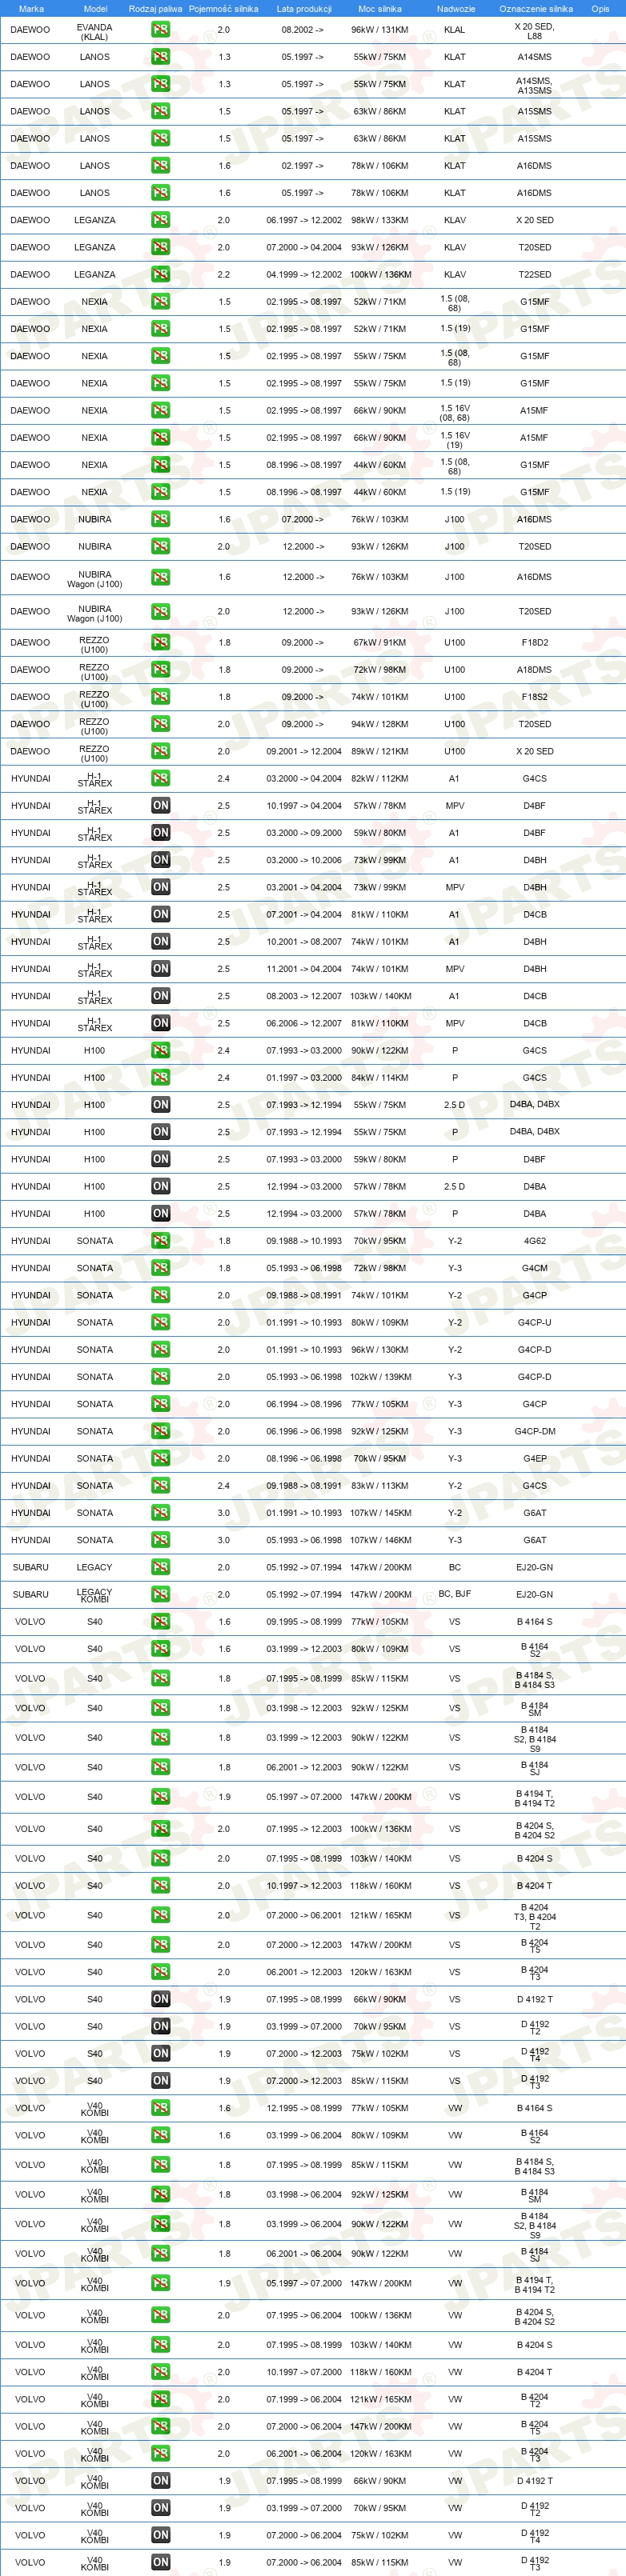Screen dimensions: 626x2576
Task: Click the ON diesel icon in the H-1 STAREX 103kW row
Action: 160,996
